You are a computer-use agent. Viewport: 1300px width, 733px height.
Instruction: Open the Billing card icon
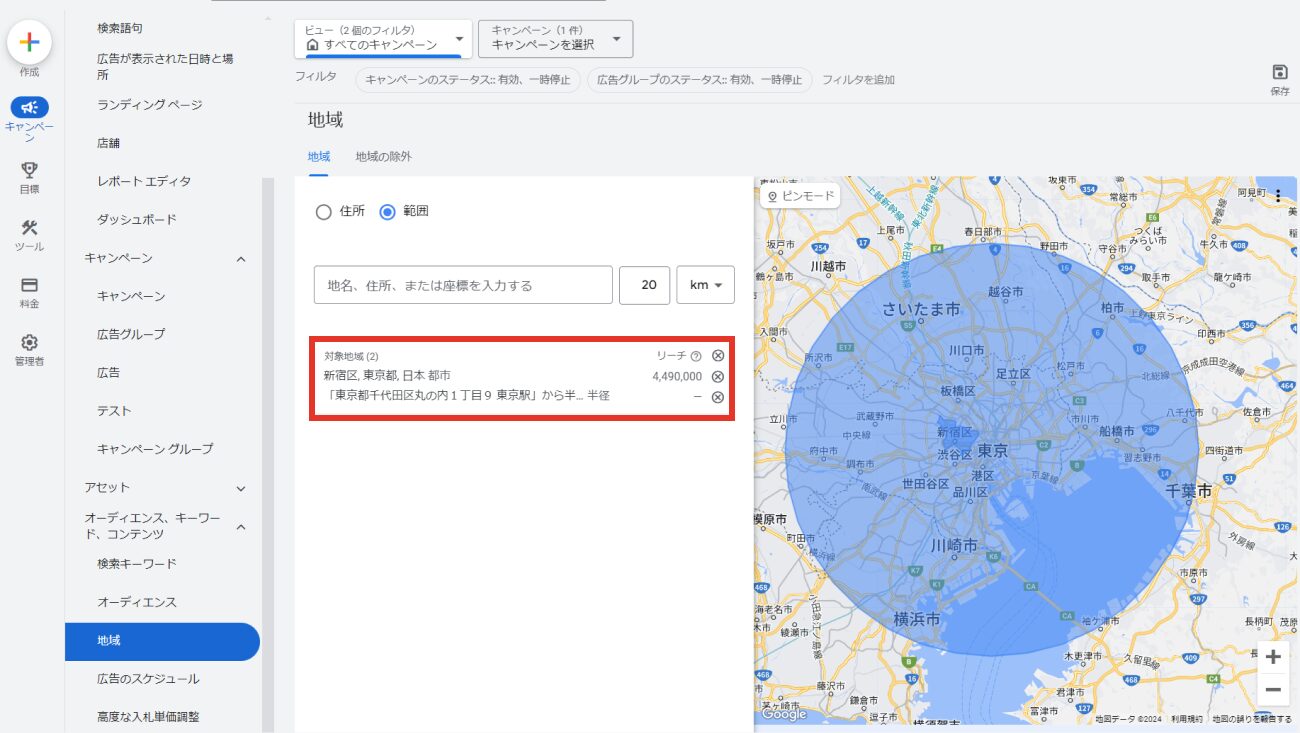pyautogui.click(x=29, y=285)
